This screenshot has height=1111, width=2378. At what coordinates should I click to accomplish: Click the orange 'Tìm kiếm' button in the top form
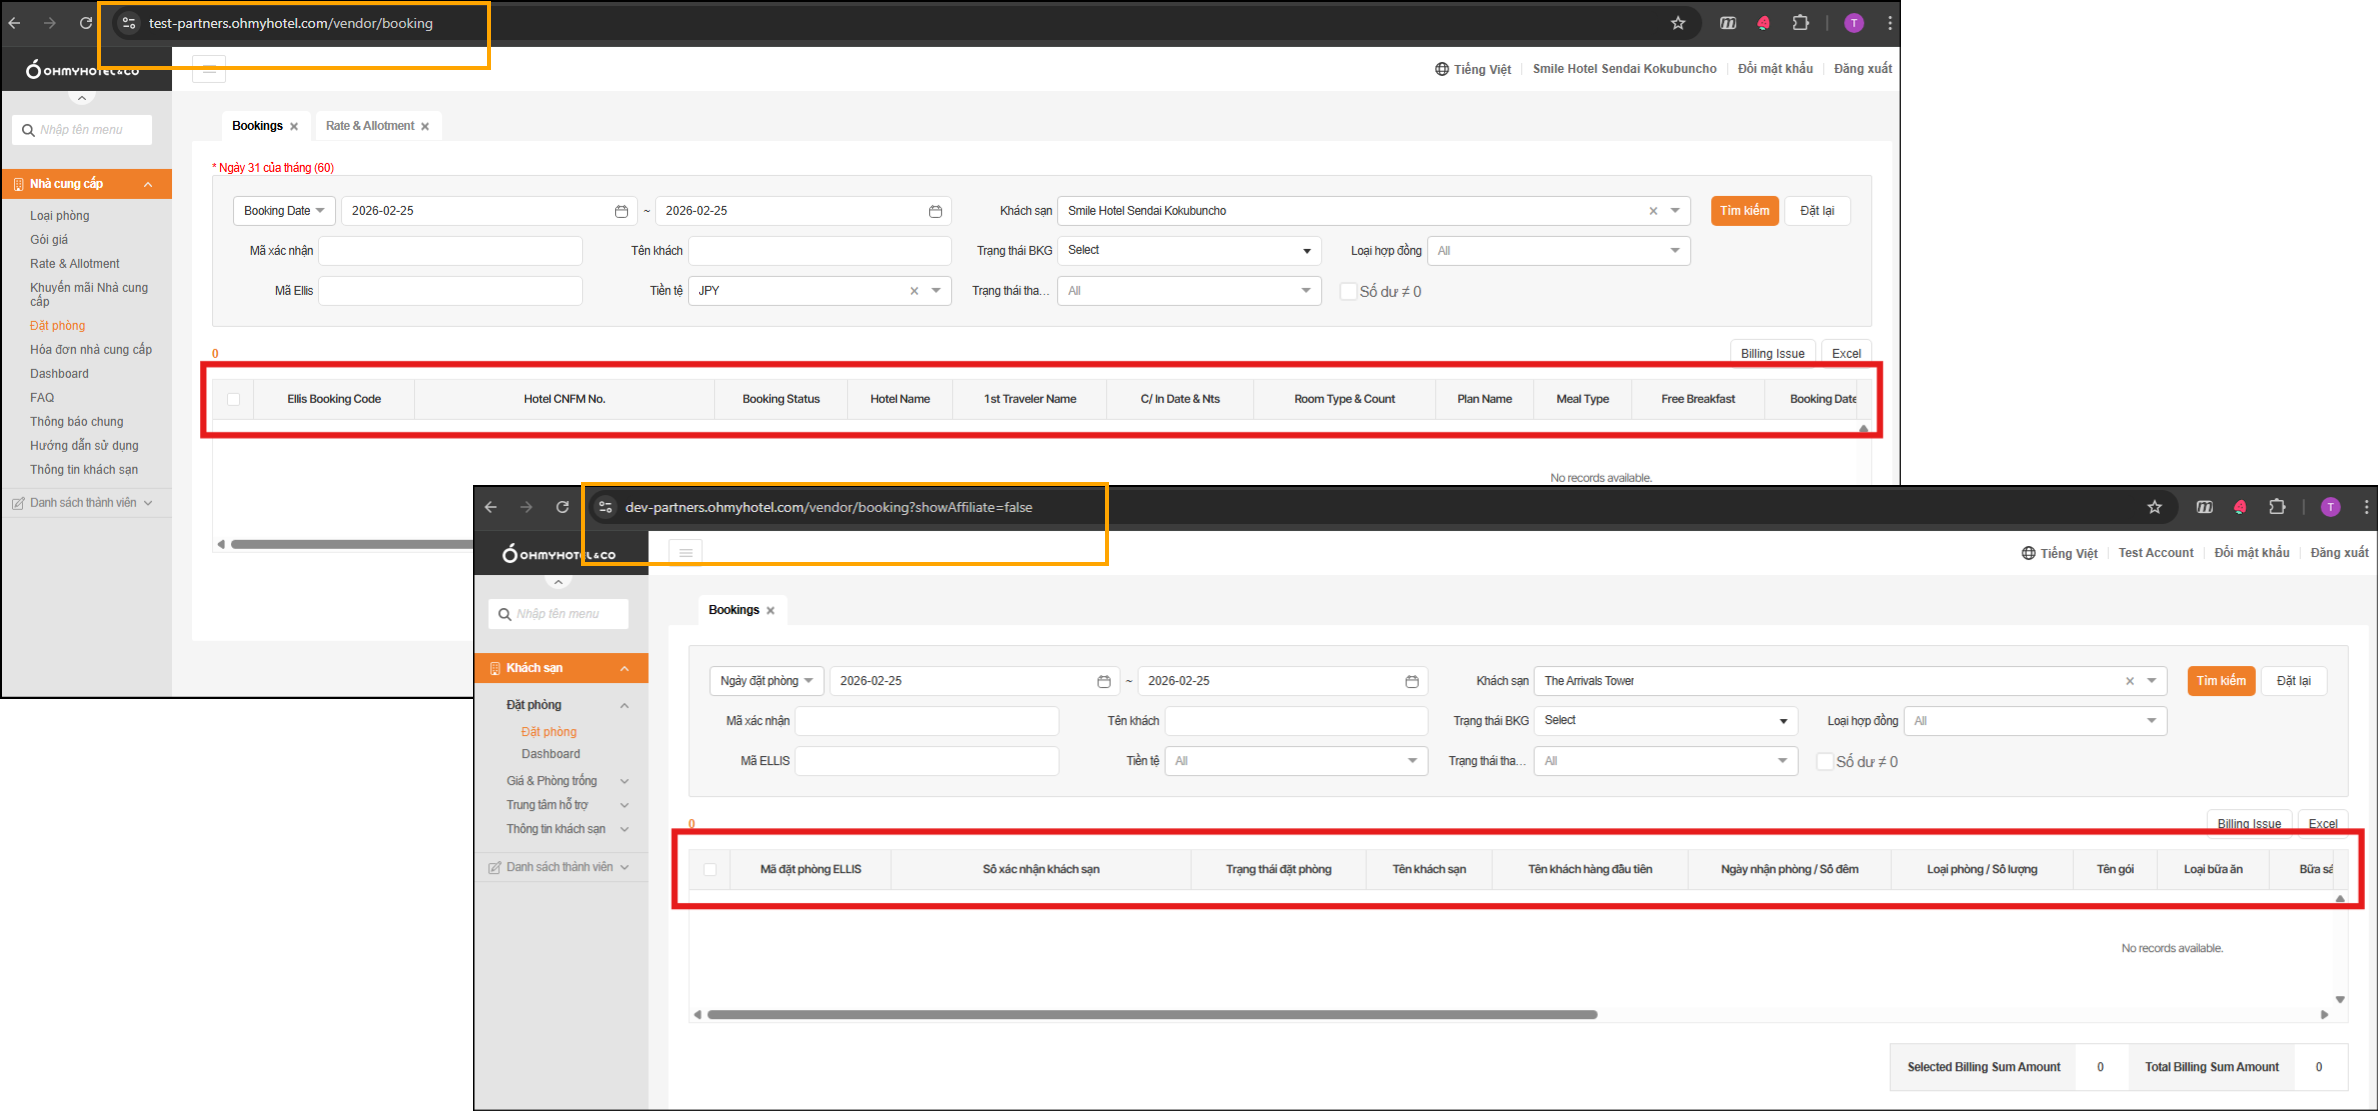tap(1744, 211)
